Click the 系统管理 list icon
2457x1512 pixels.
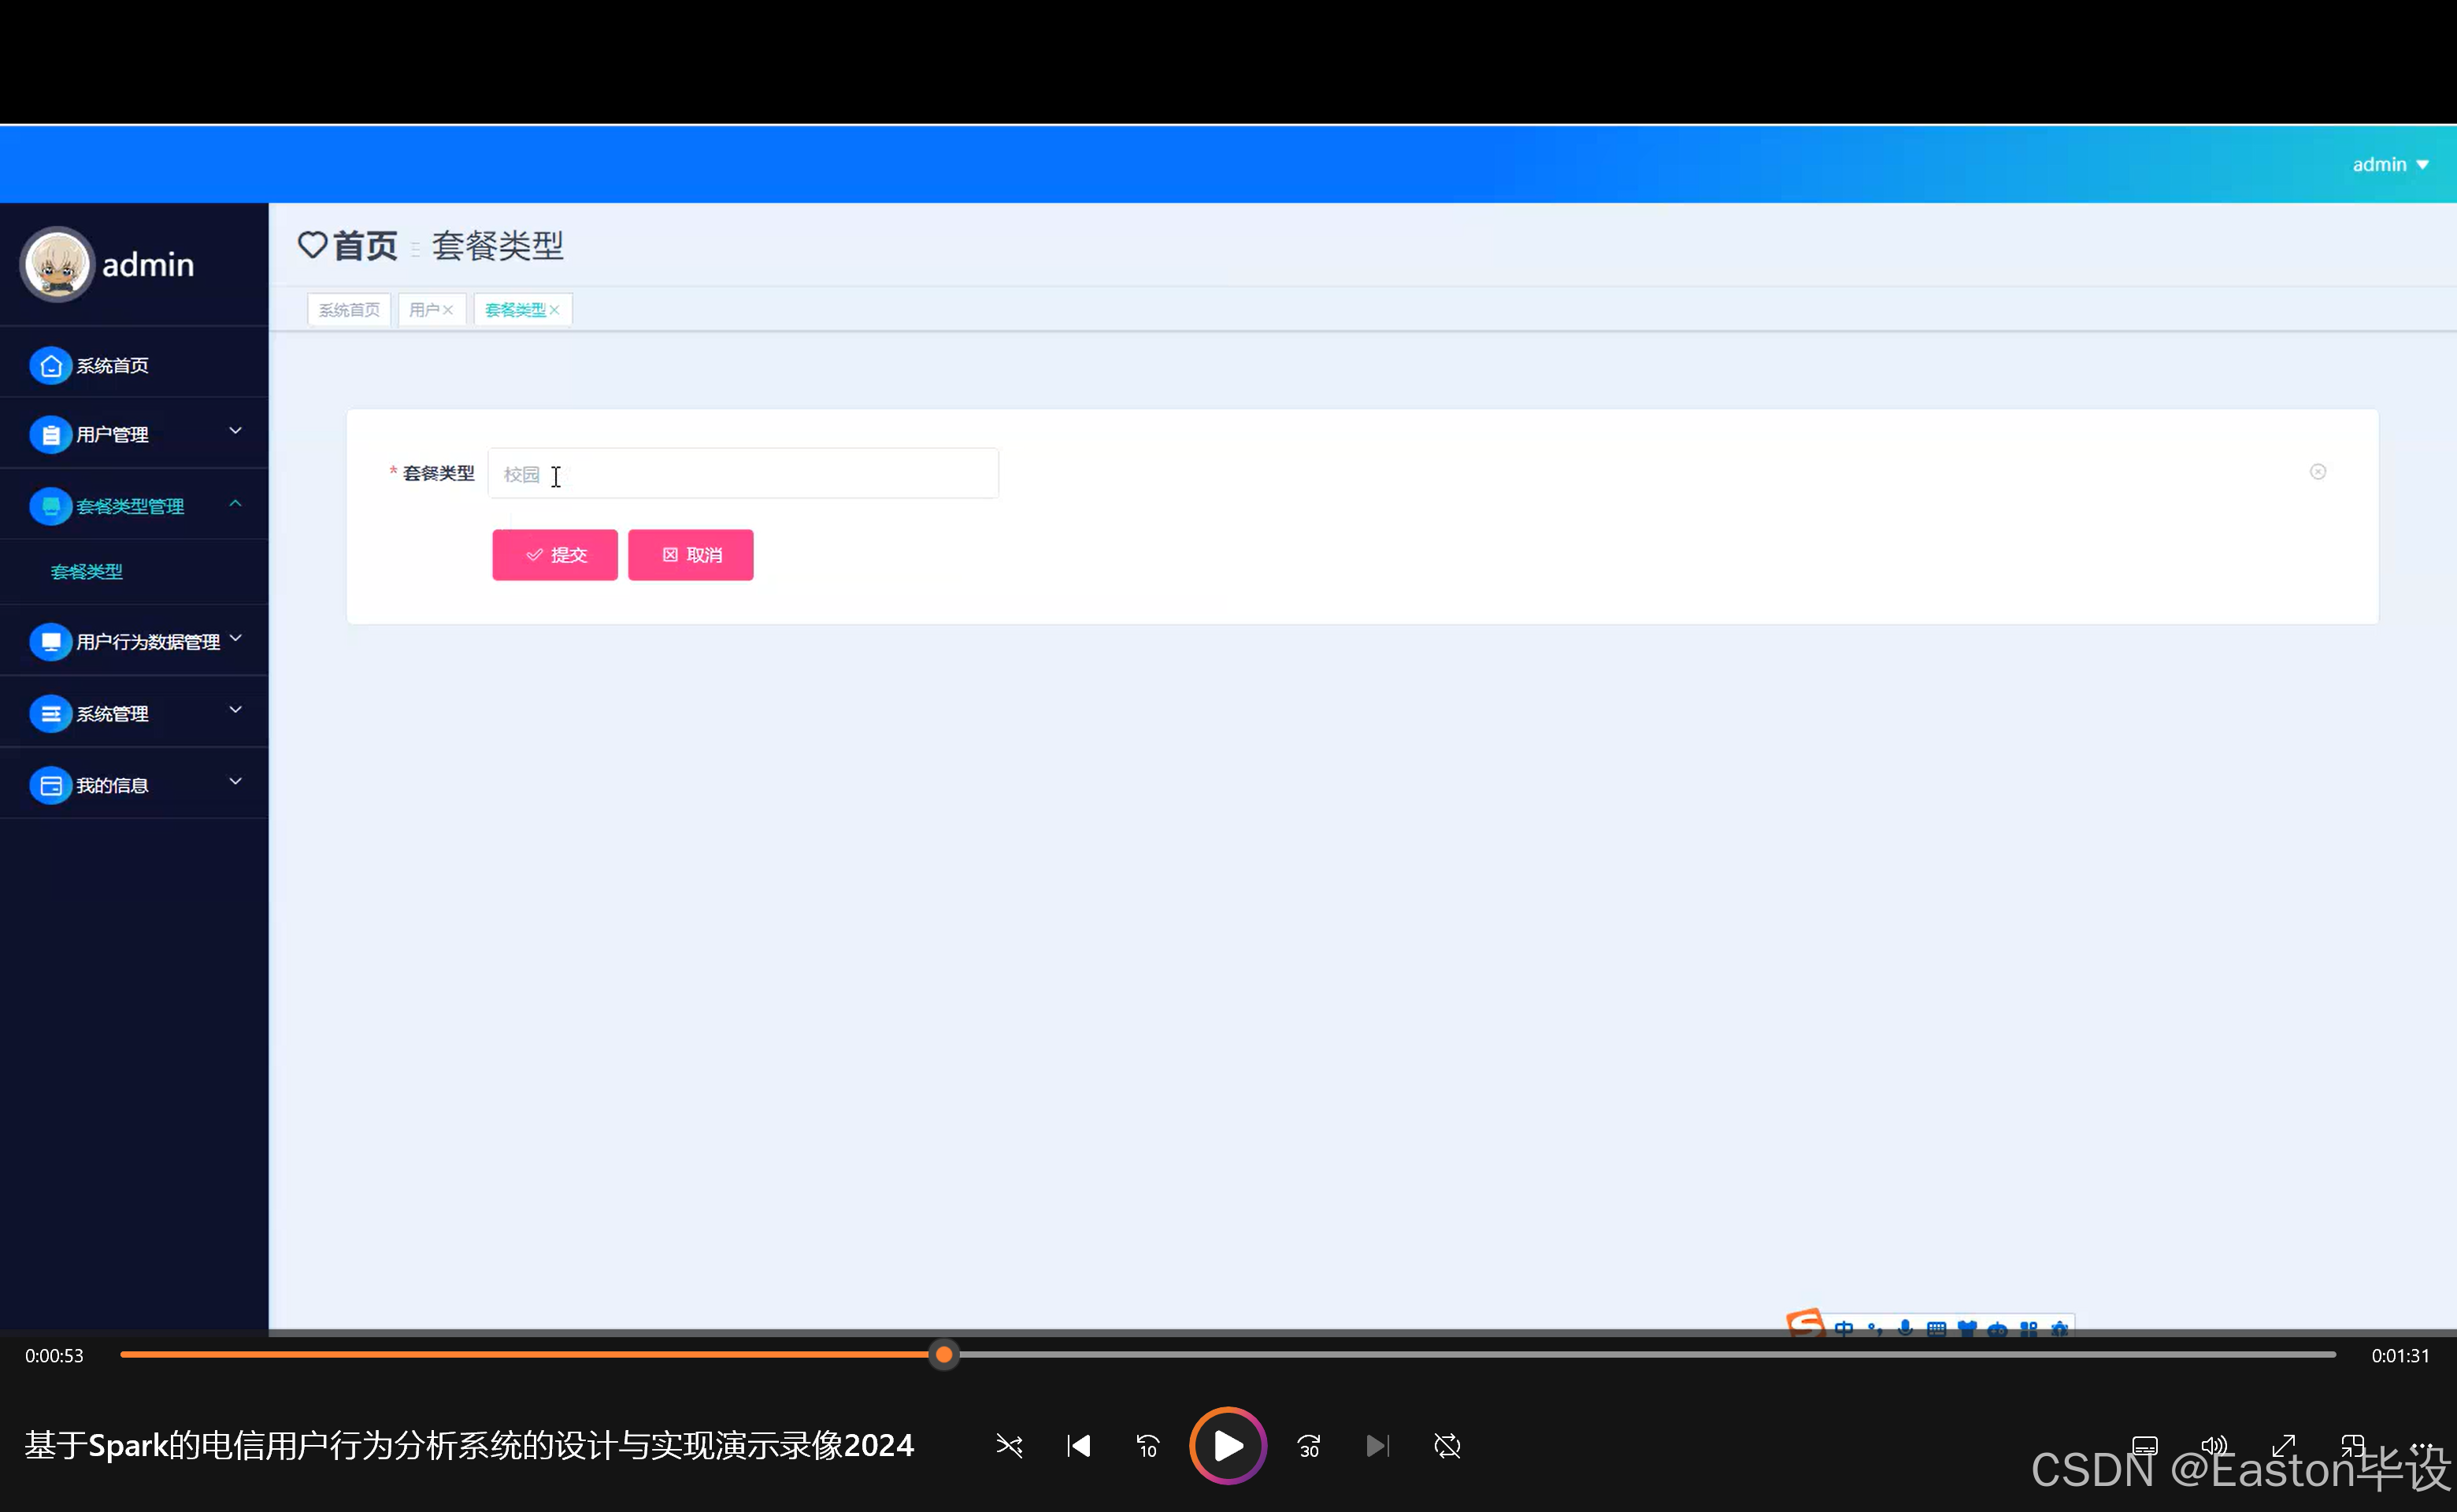click(51, 714)
